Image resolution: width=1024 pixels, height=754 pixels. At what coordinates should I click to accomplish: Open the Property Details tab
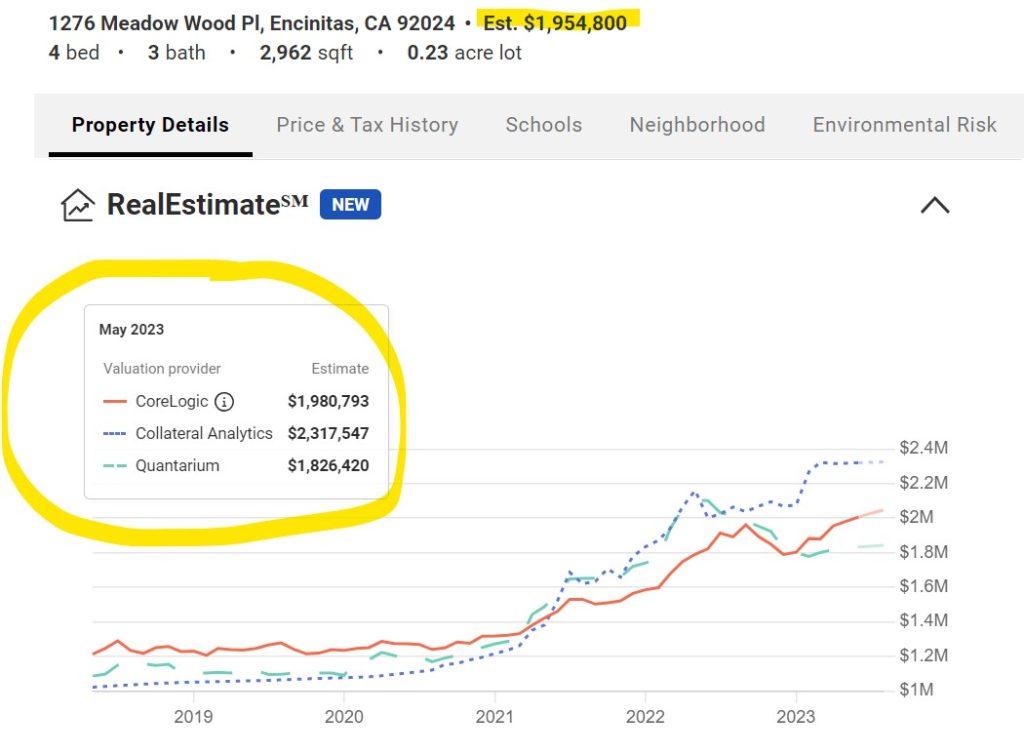[150, 125]
